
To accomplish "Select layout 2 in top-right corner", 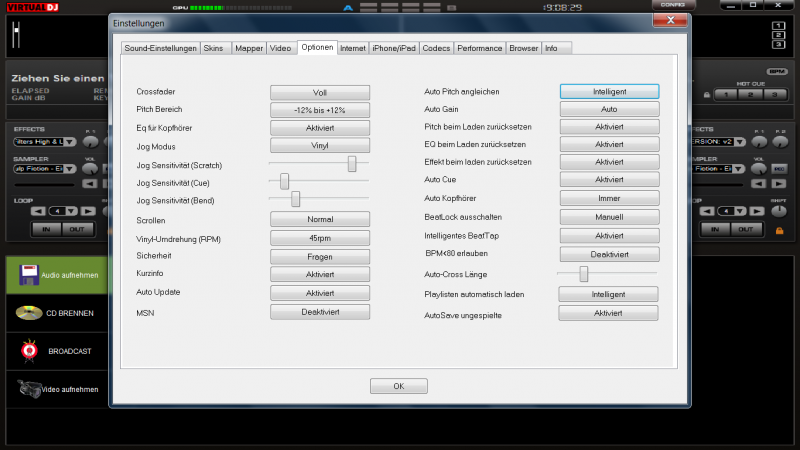I will [778, 34].
